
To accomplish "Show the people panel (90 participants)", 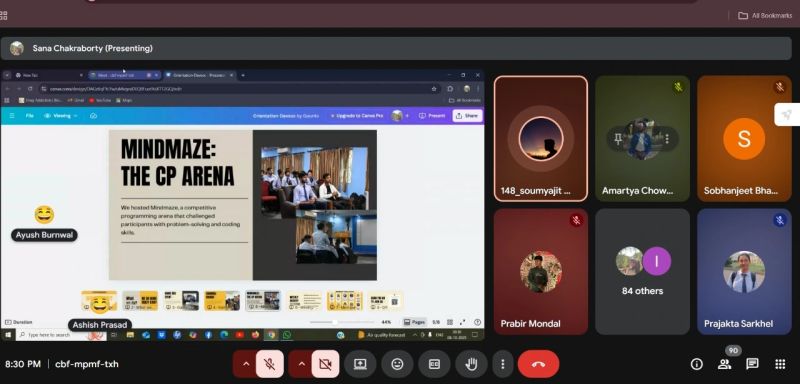I will [x=724, y=364].
